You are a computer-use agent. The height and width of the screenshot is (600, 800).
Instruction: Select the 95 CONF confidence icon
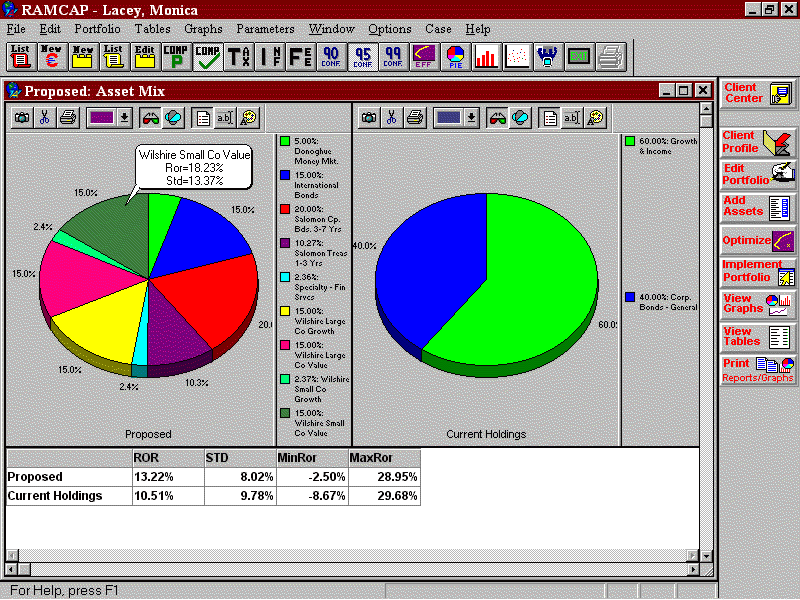coord(363,57)
